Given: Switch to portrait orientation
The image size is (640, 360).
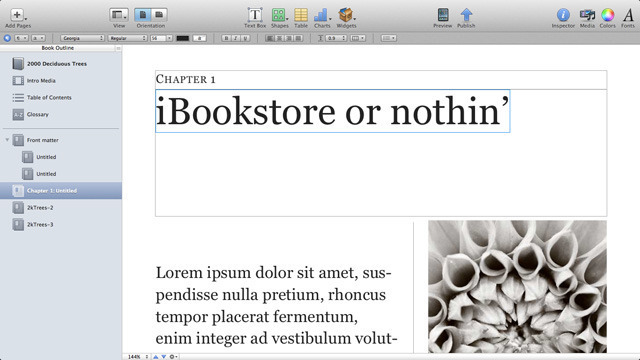Looking at the screenshot, I should (142, 15).
